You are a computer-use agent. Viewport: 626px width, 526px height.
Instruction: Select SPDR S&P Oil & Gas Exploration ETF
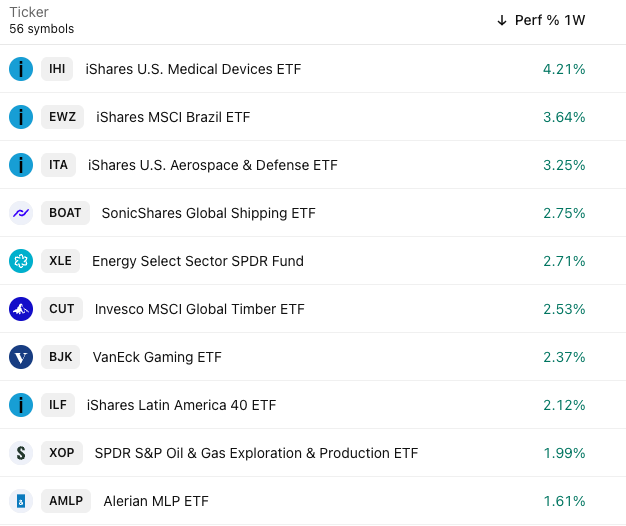pos(256,453)
